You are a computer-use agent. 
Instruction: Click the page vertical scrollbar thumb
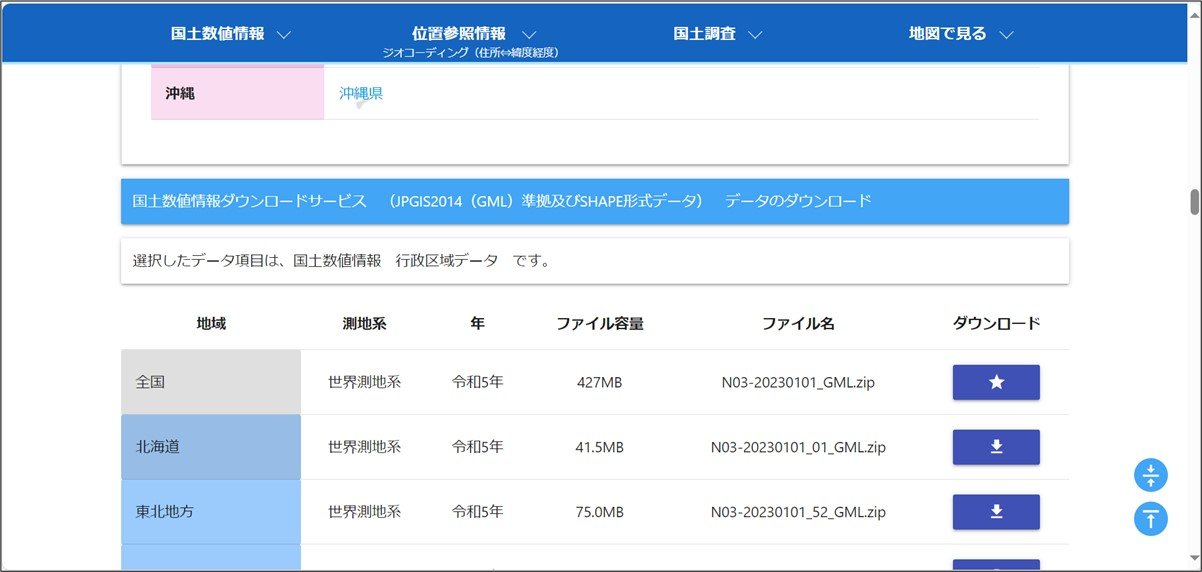(1193, 201)
